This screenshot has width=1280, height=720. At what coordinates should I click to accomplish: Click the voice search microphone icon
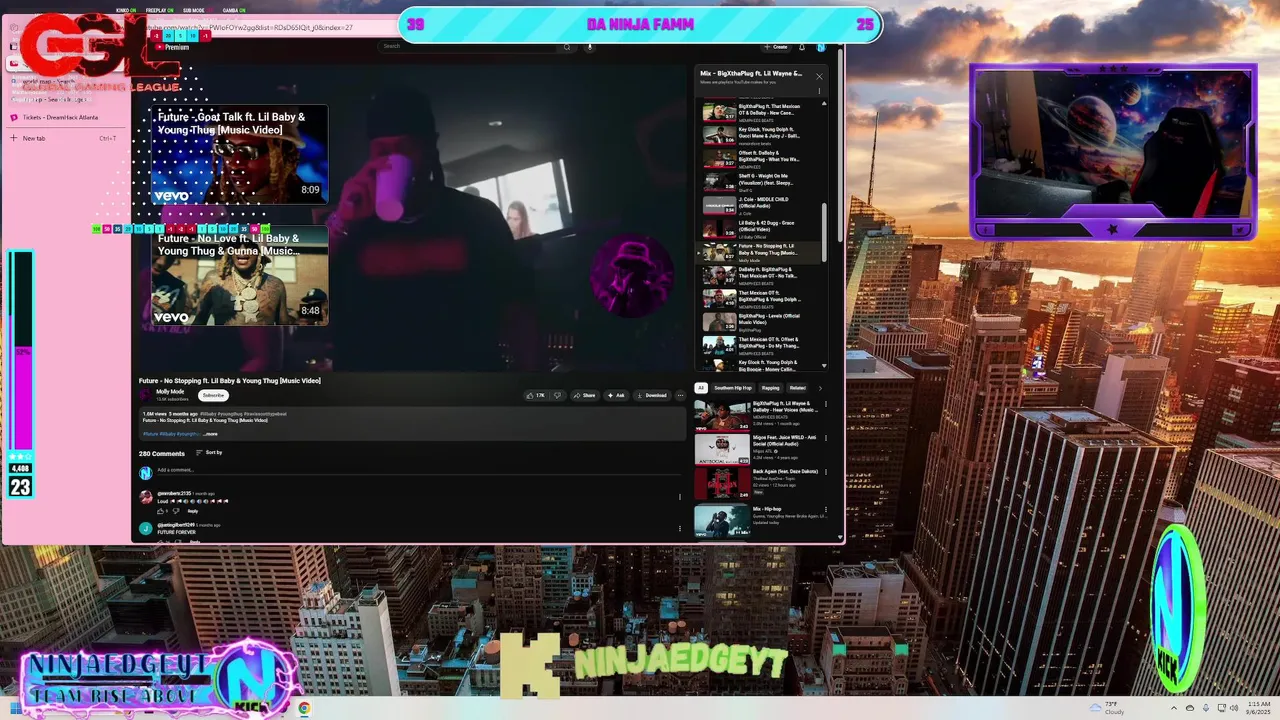[x=590, y=47]
